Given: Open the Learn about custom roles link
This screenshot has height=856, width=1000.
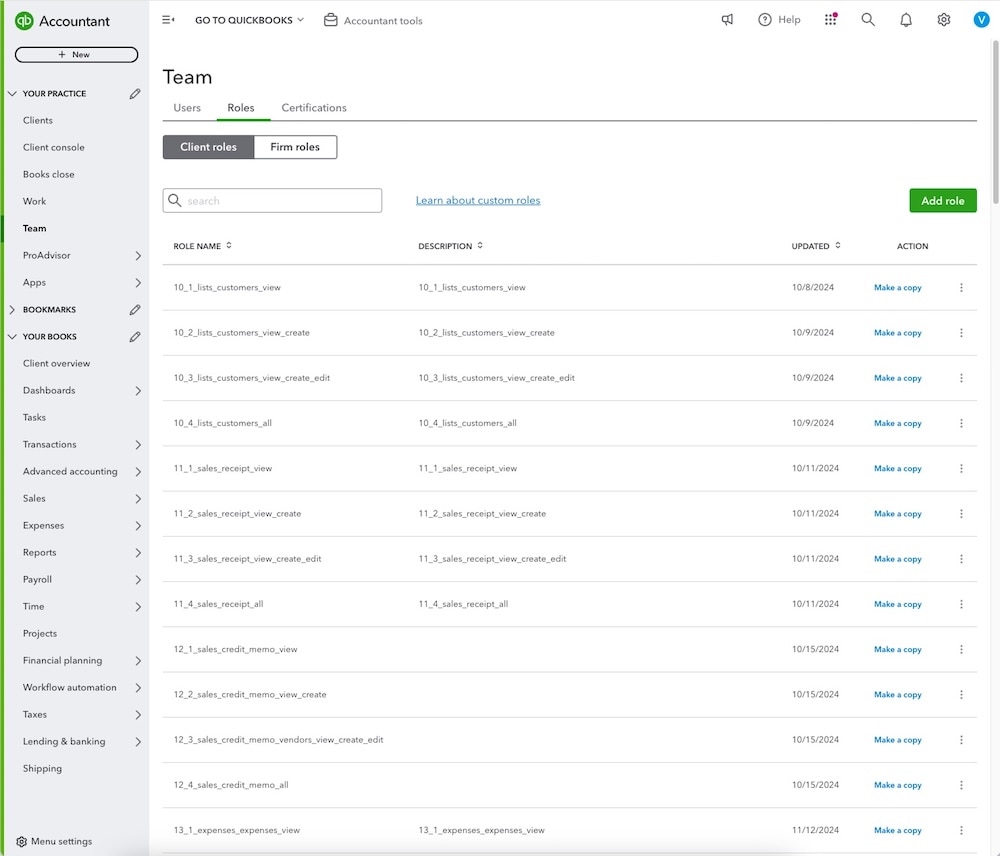Looking at the screenshot, I should 478,200.
